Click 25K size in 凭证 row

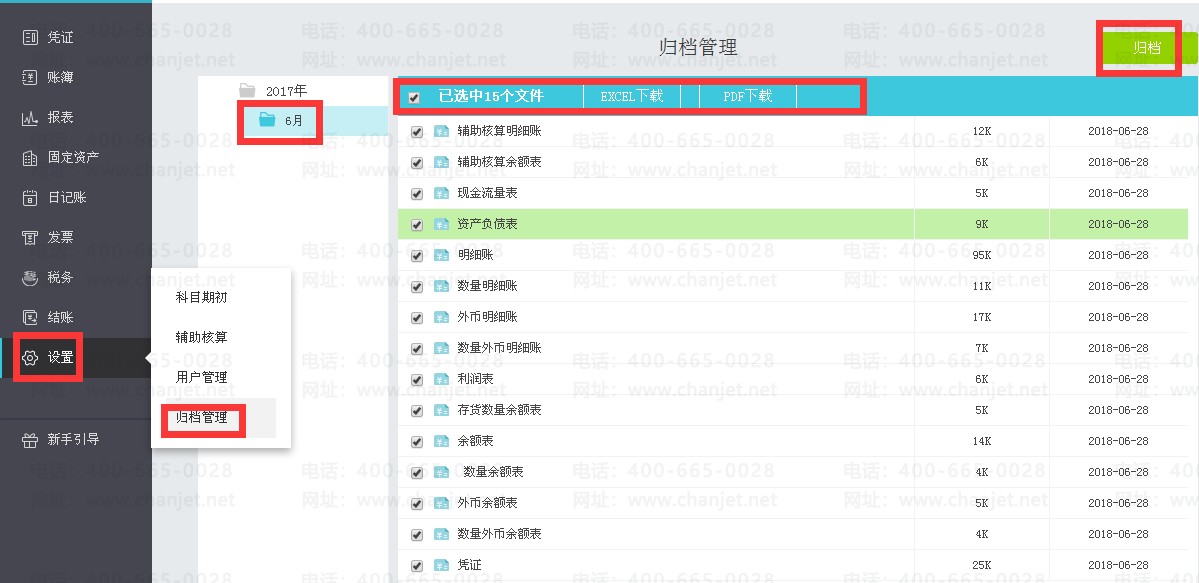982,565
